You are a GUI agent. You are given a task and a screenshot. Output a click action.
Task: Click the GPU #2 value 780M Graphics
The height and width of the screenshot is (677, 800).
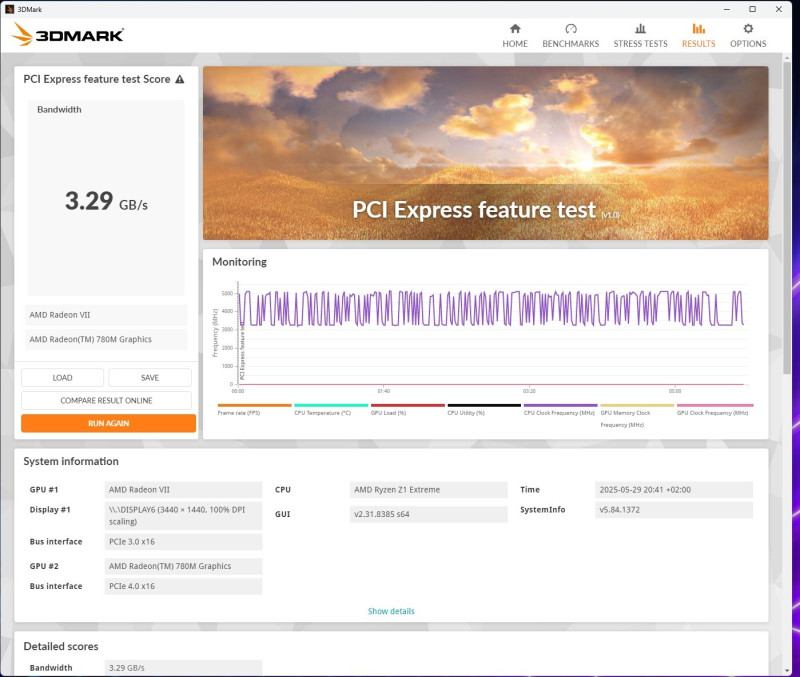coord(183,566)
